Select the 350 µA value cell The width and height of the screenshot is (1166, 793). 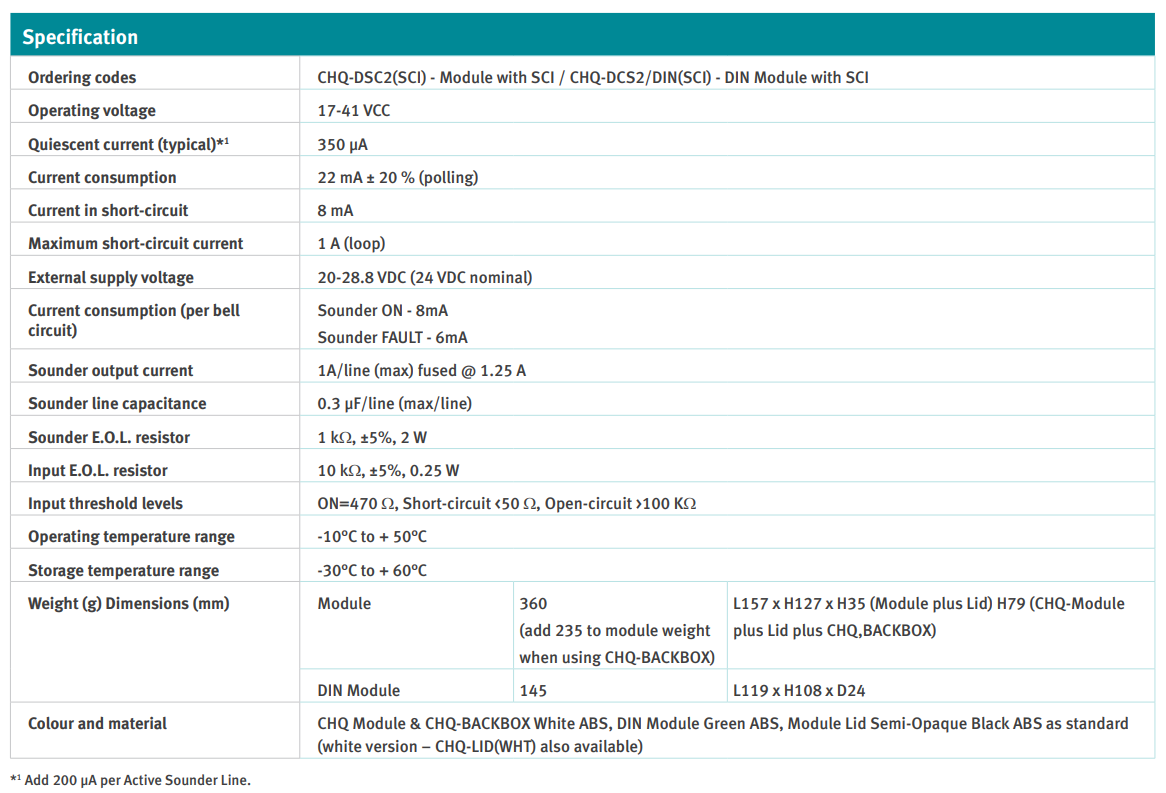click(x=342, y=144)
